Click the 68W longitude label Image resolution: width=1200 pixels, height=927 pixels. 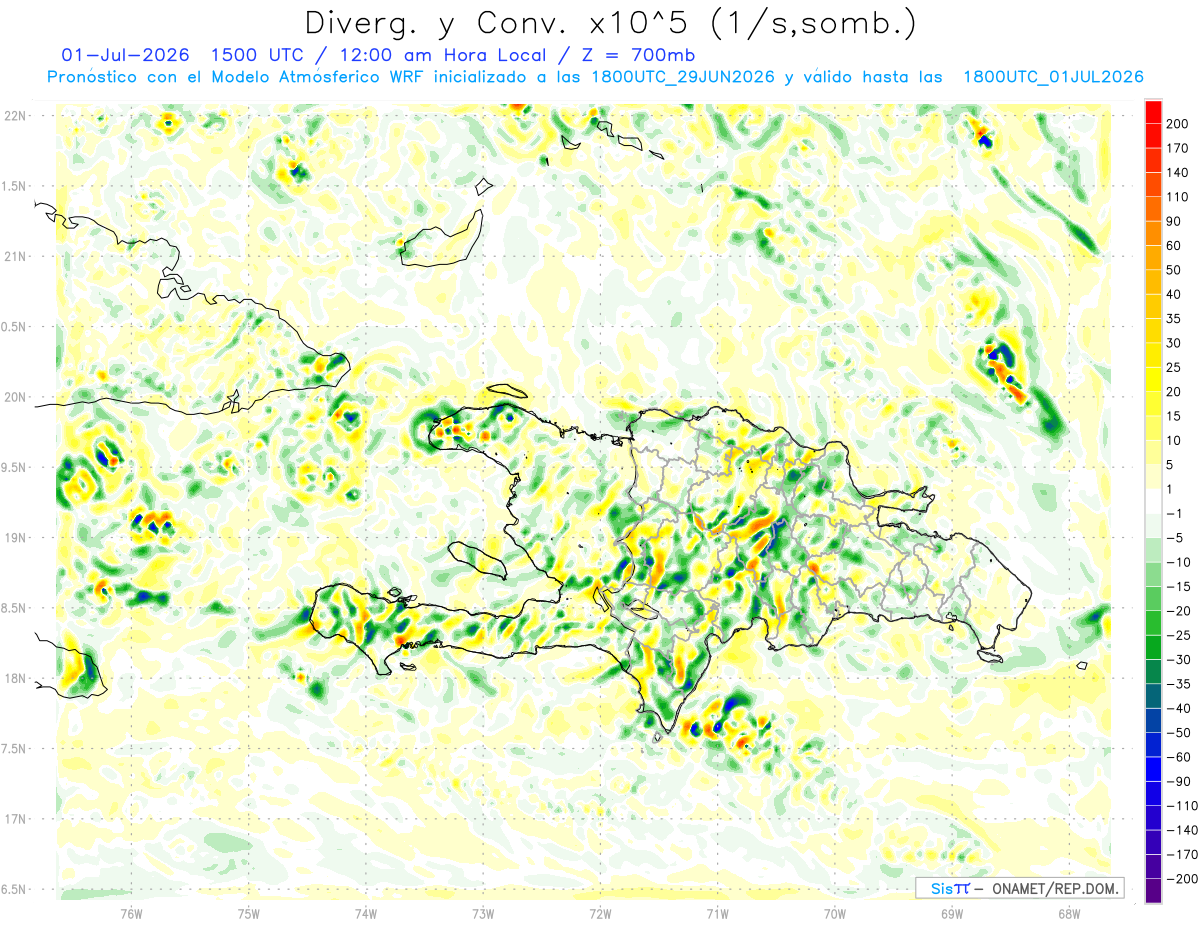1069,913
